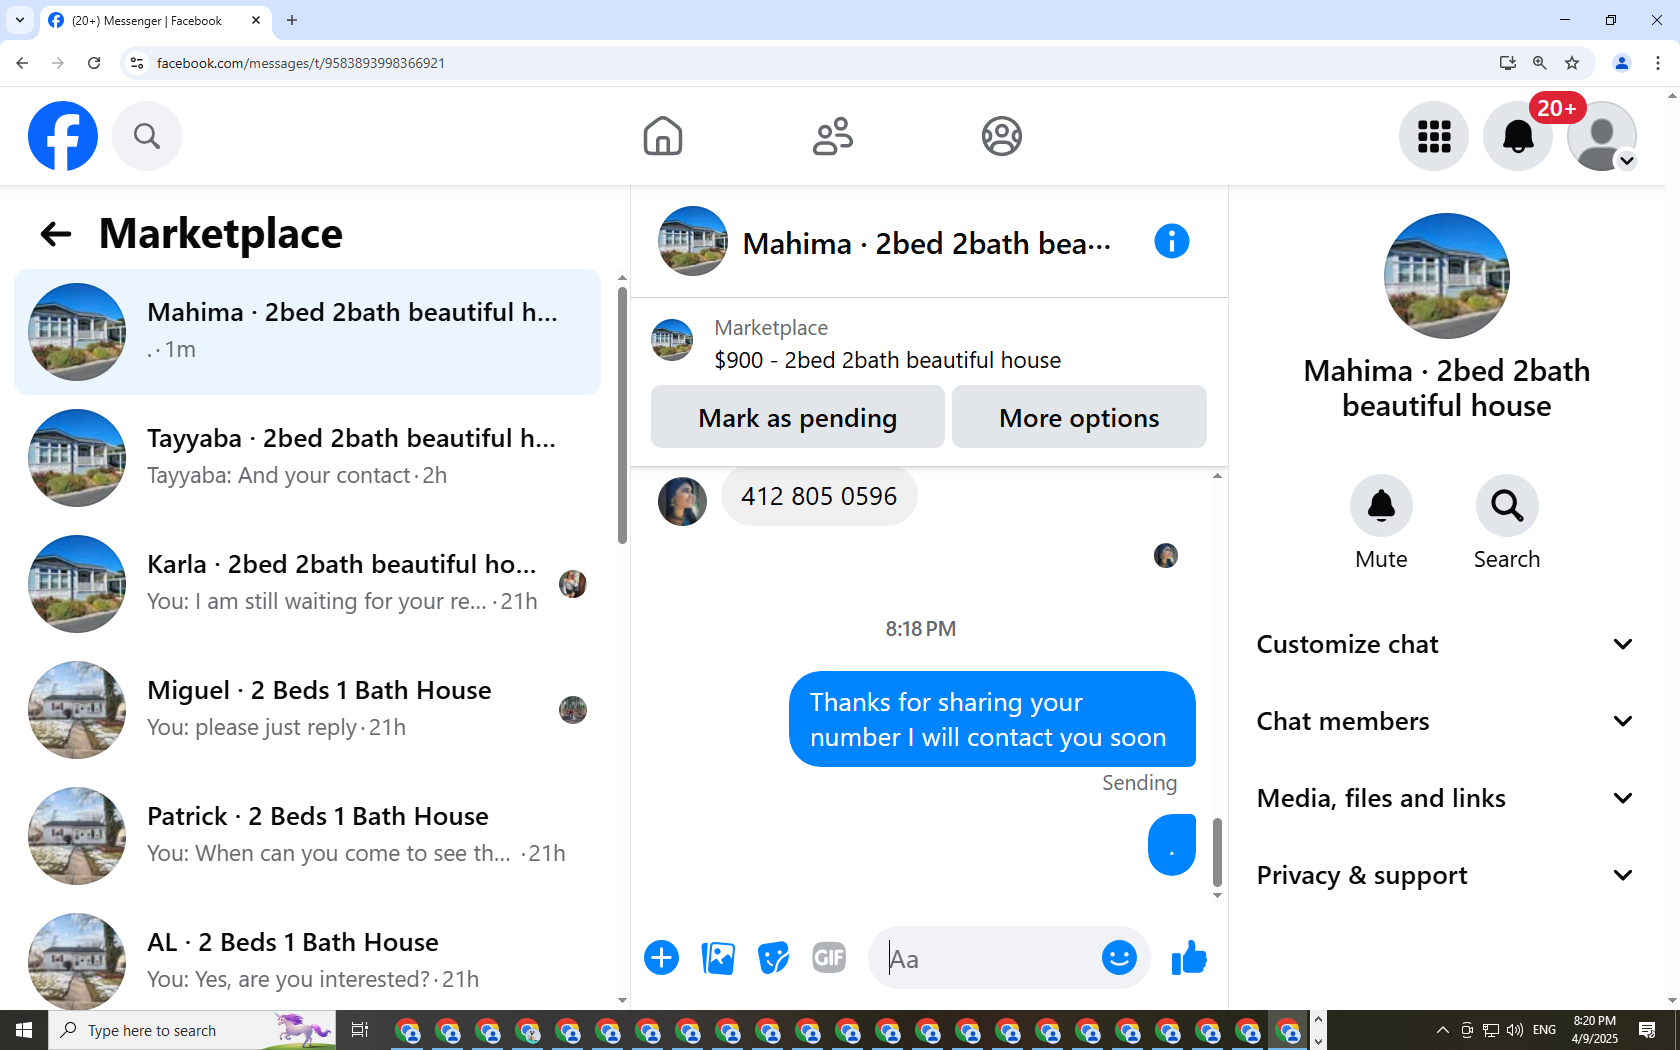View site information icon in address bar
The image size is (1680, 1050).
pyautogui.click(x=137, y=63)
